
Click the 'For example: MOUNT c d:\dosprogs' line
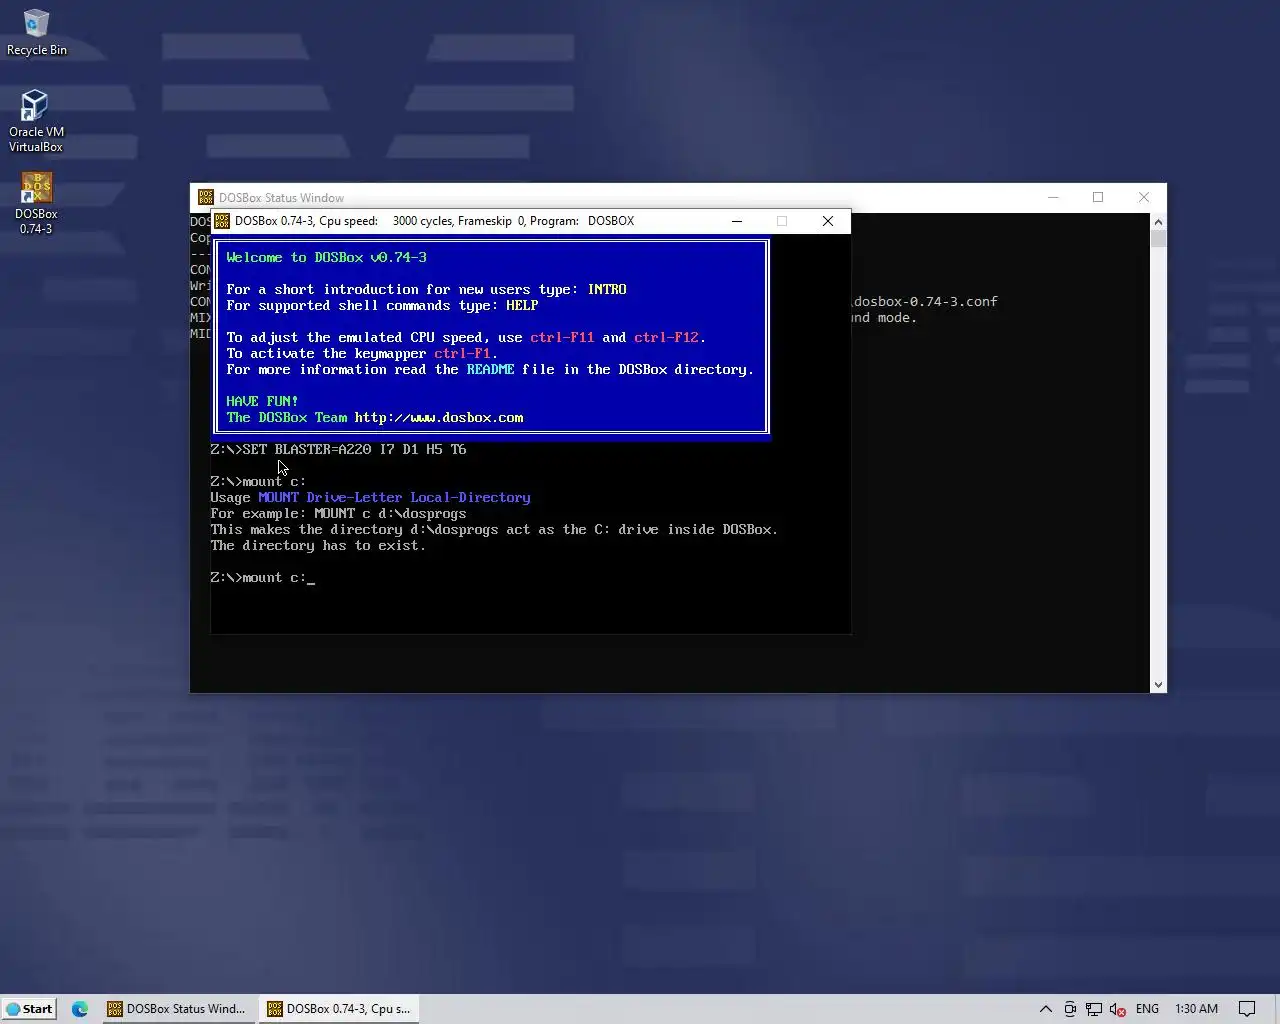tap(338, 513)
